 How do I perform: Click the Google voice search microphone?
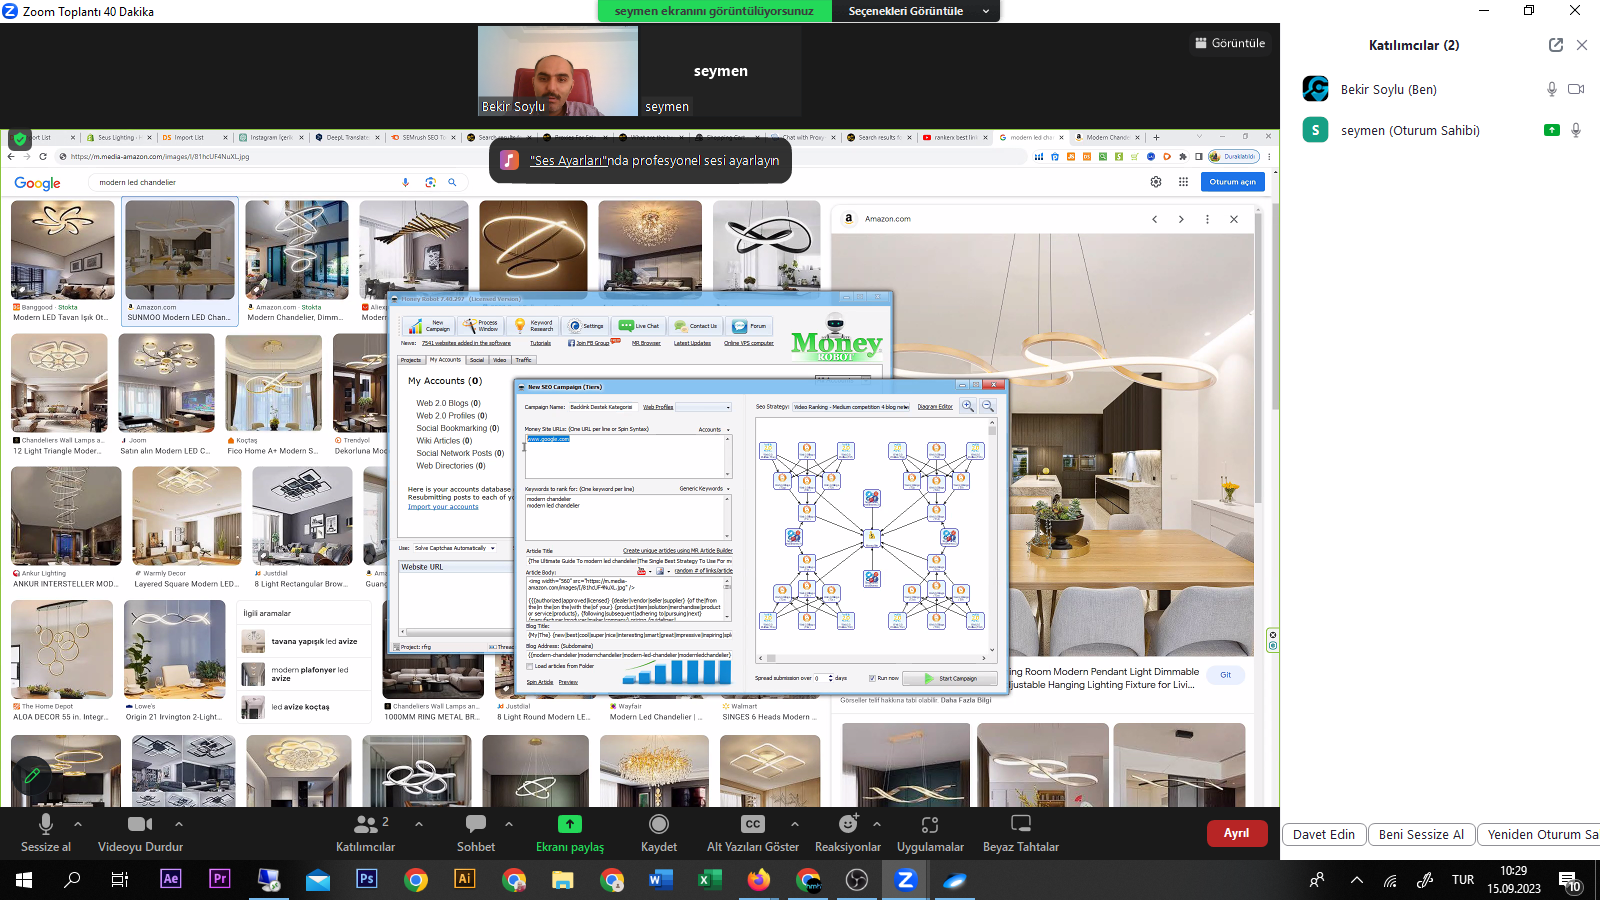click(x=406, y=182)
